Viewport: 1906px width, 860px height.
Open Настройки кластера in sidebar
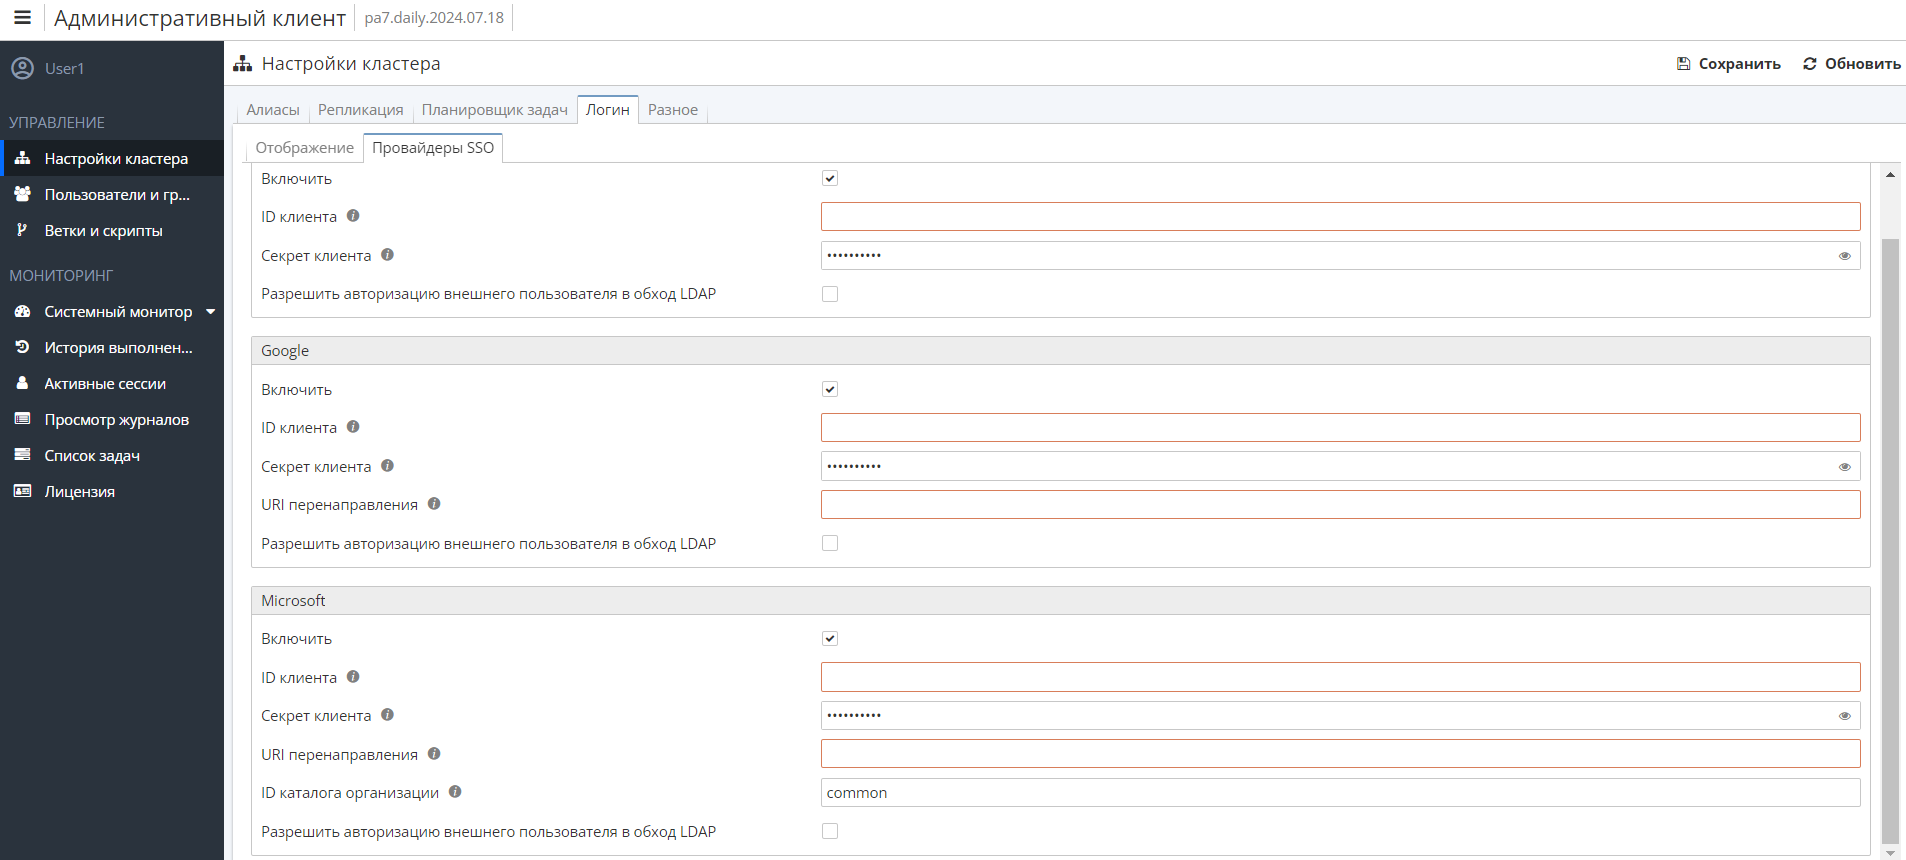112,158
